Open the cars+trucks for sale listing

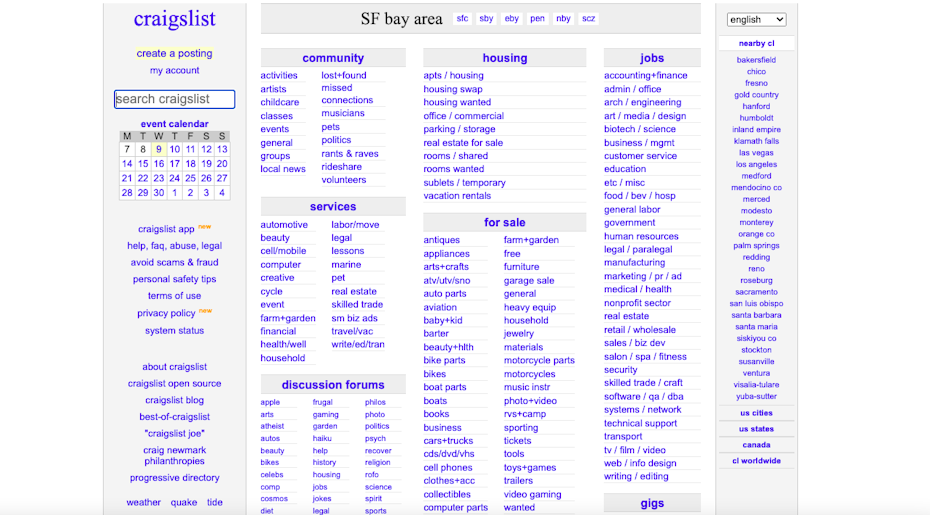tap(448, 441)
